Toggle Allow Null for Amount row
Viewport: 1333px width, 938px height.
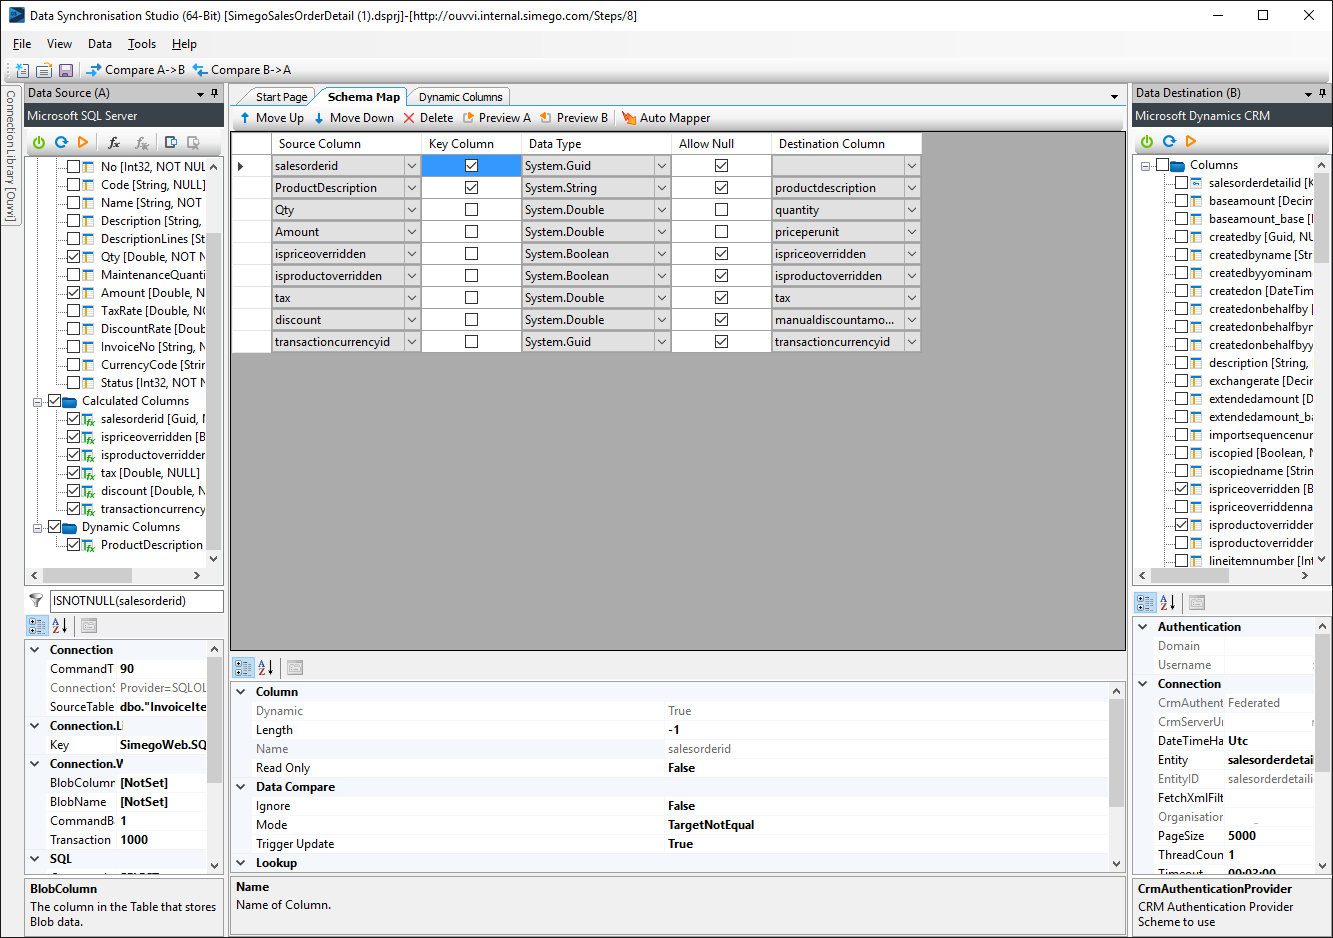[x=721, y=232]
